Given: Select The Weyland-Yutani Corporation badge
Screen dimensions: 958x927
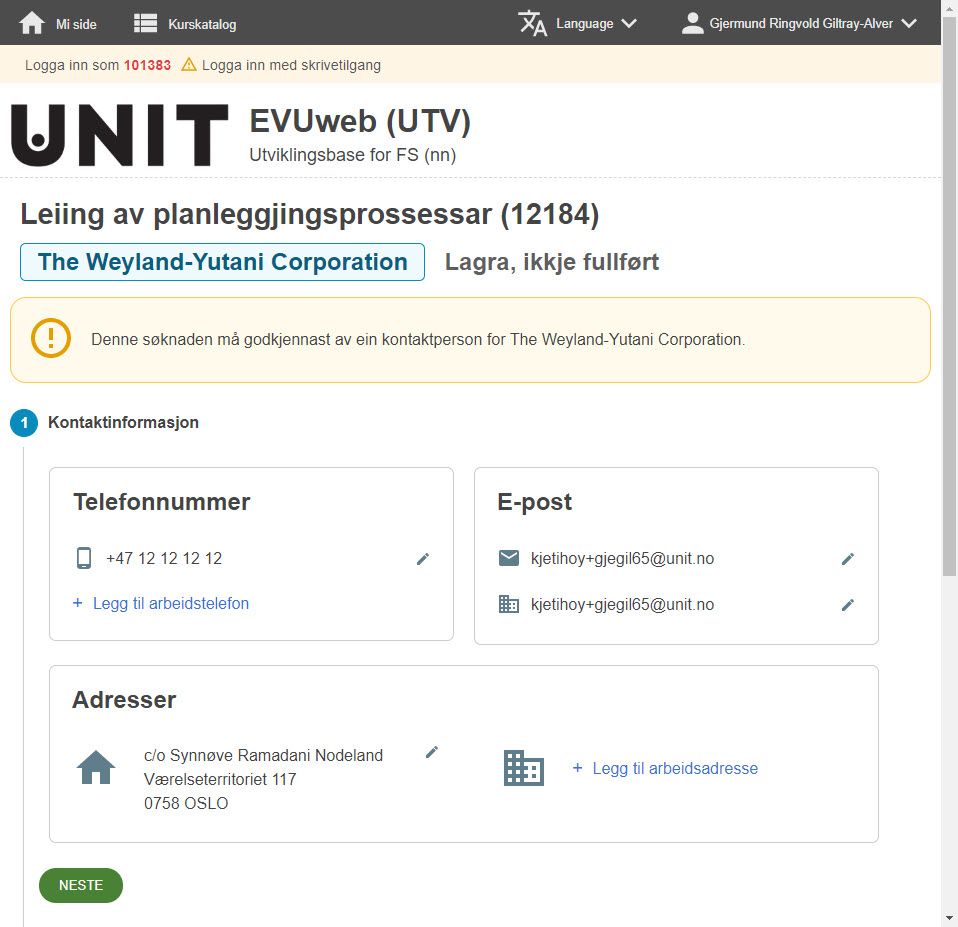Looking at the screenshot, I should click(222, 262).
